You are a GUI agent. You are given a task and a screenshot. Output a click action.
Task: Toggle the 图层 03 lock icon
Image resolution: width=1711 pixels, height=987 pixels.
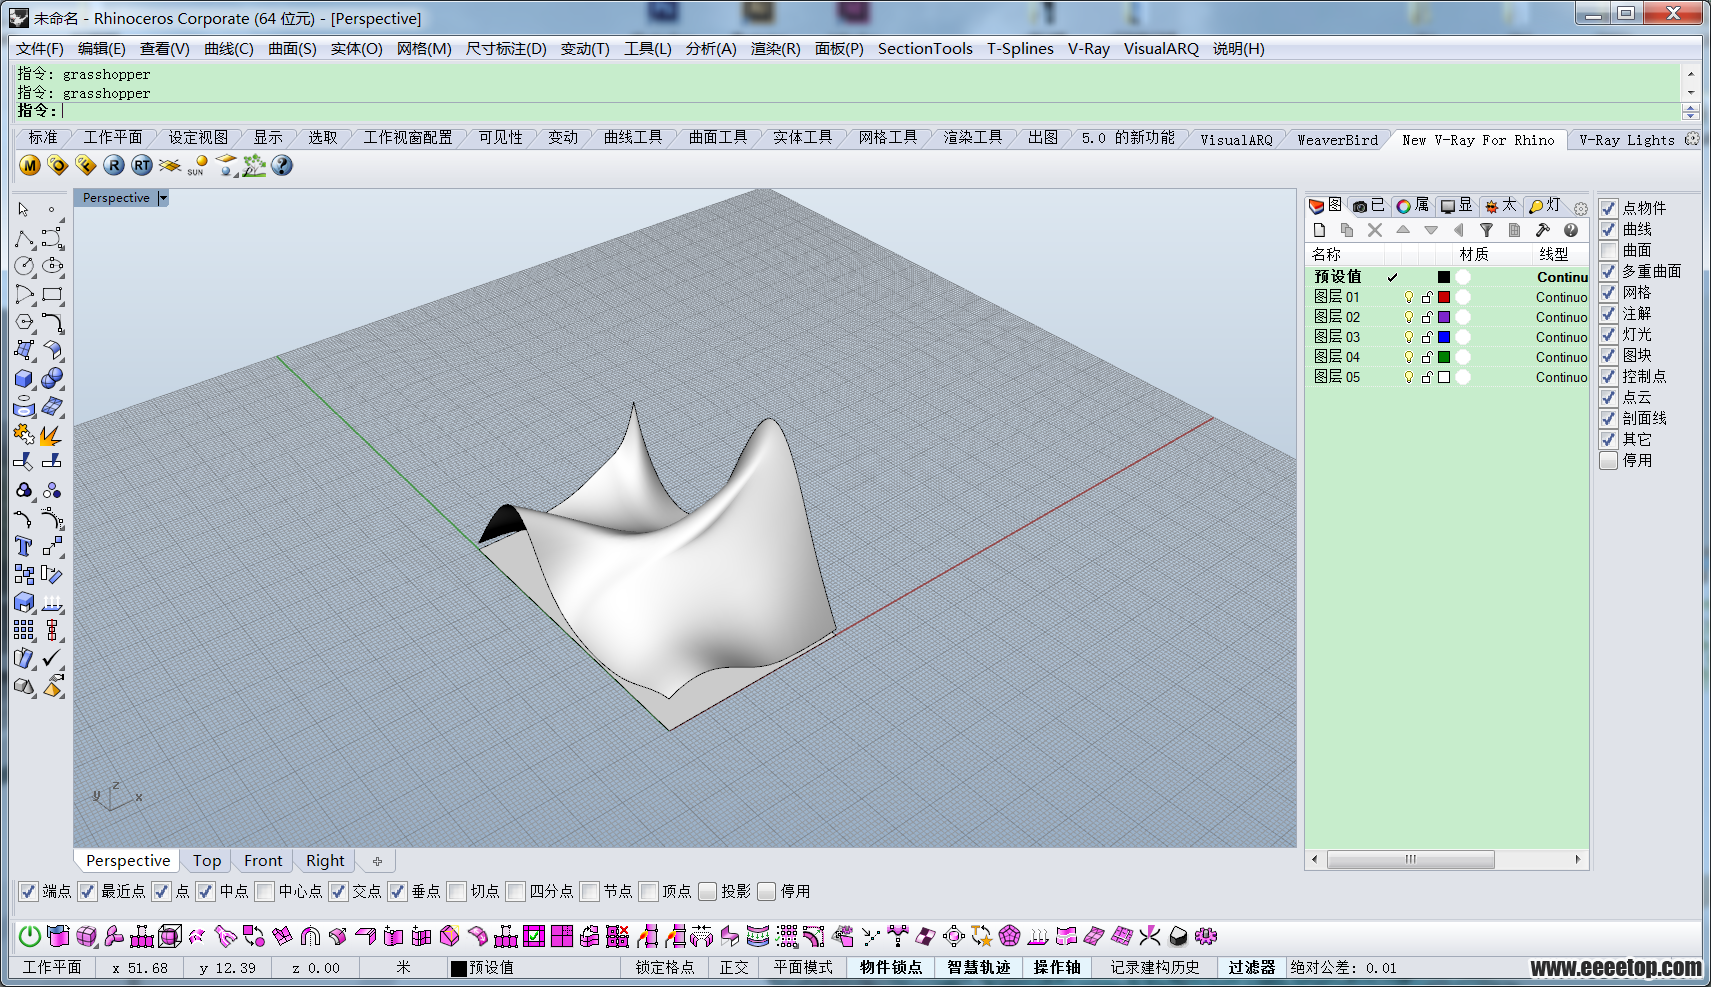coord(1427,337)
